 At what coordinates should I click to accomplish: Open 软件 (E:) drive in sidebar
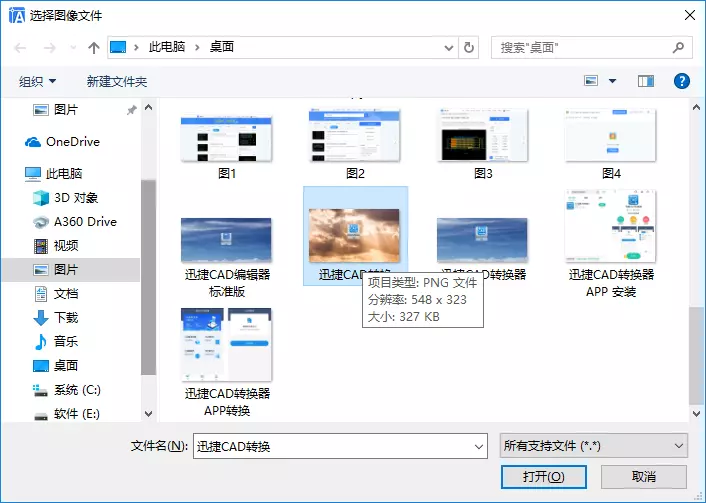click(x=76, y=414)
